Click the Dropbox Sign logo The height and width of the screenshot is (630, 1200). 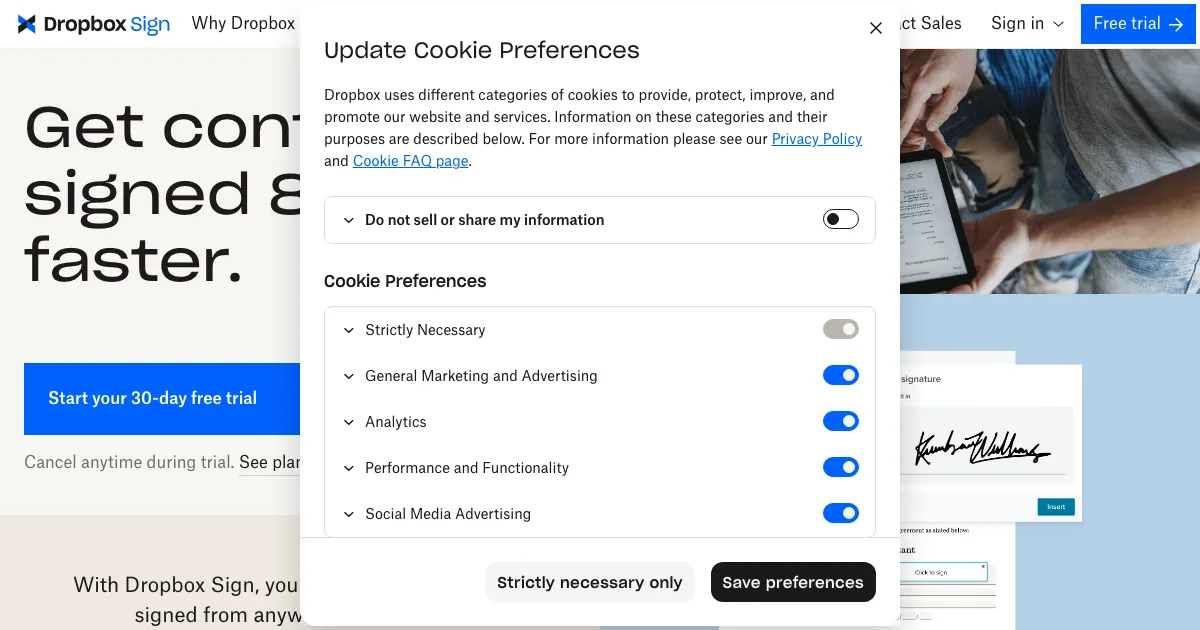click(x=94, y=24)
